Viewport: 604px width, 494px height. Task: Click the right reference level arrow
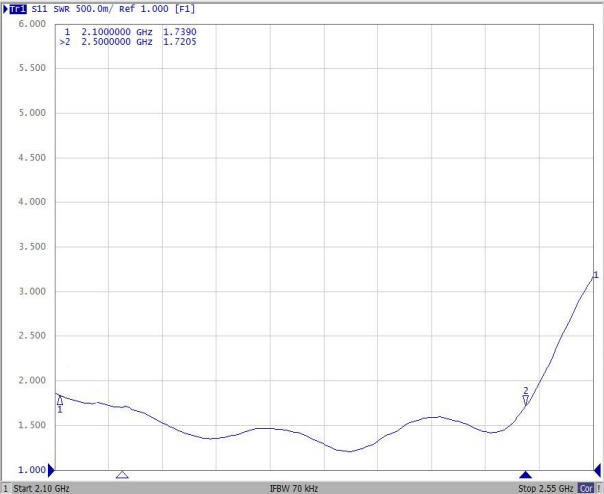pos(598,470)
